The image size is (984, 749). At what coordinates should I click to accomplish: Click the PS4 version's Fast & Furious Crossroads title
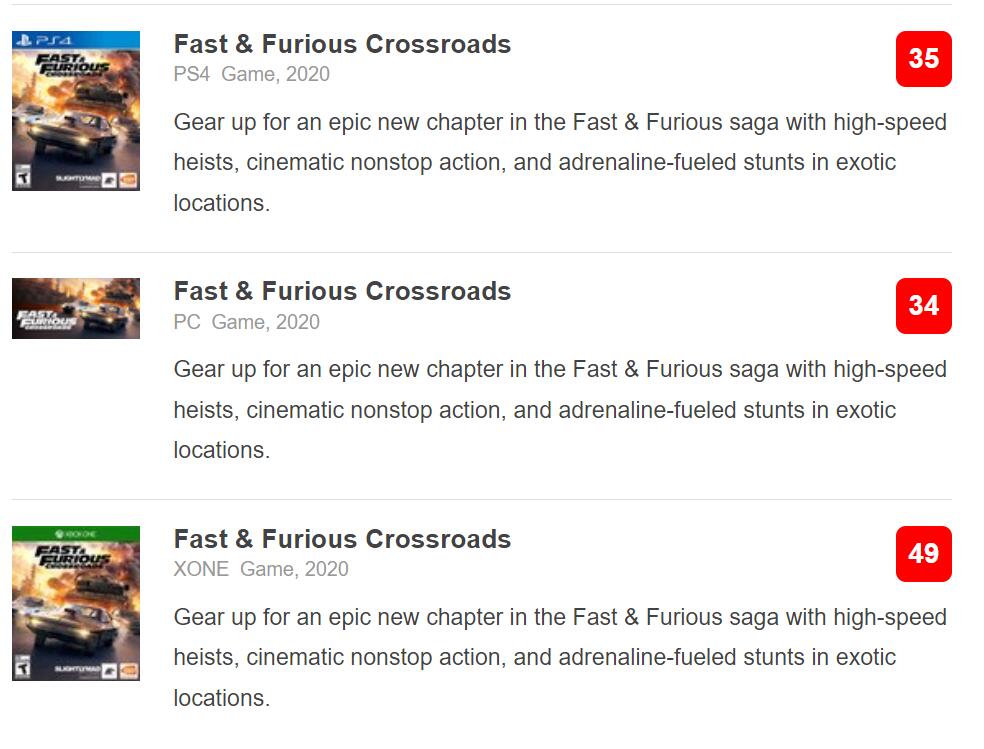[342, 44]
